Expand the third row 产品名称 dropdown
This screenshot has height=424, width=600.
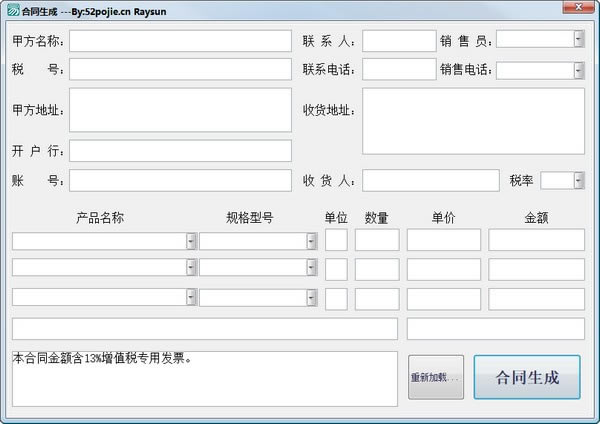(191, 297)
